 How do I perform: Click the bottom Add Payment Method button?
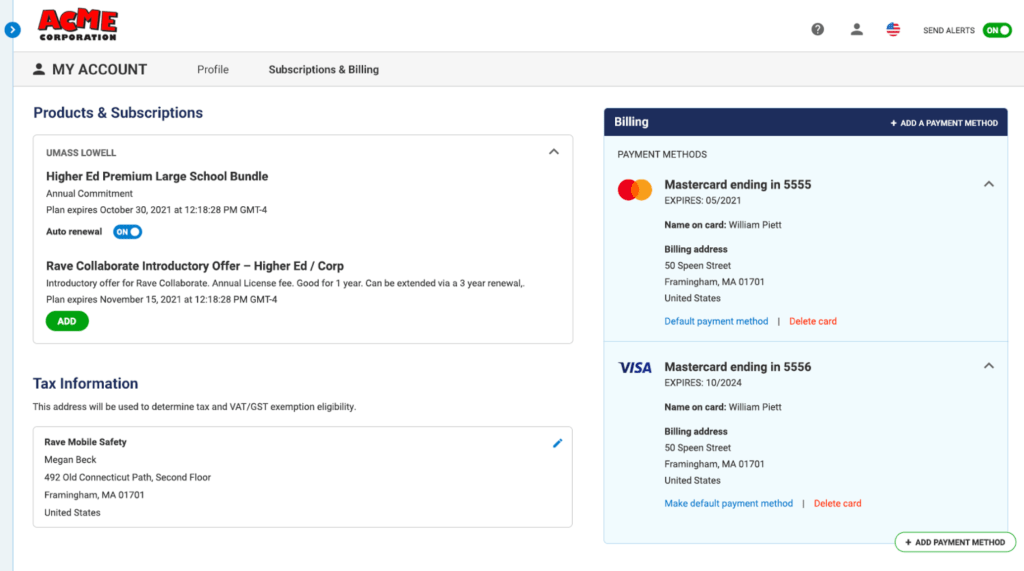click(954, 542)
